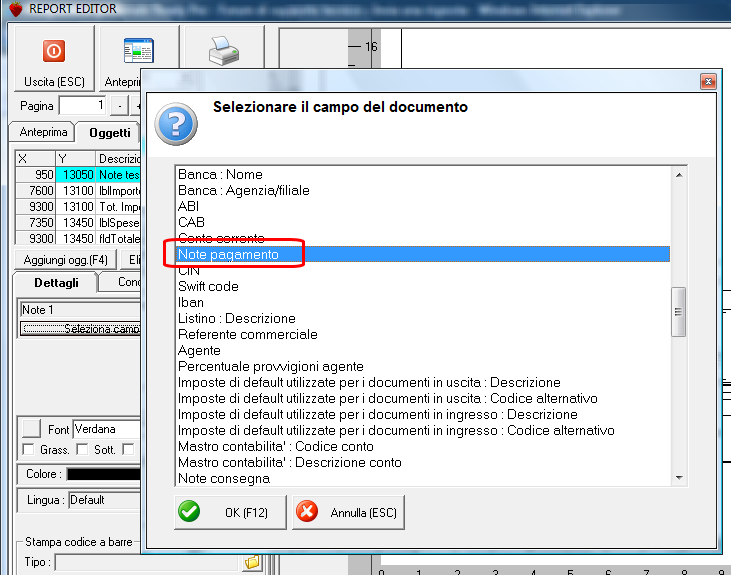The image size is (731, 575).
Task: Select ingresso : Descrizione imposte entry
Action: coord(423,415)
